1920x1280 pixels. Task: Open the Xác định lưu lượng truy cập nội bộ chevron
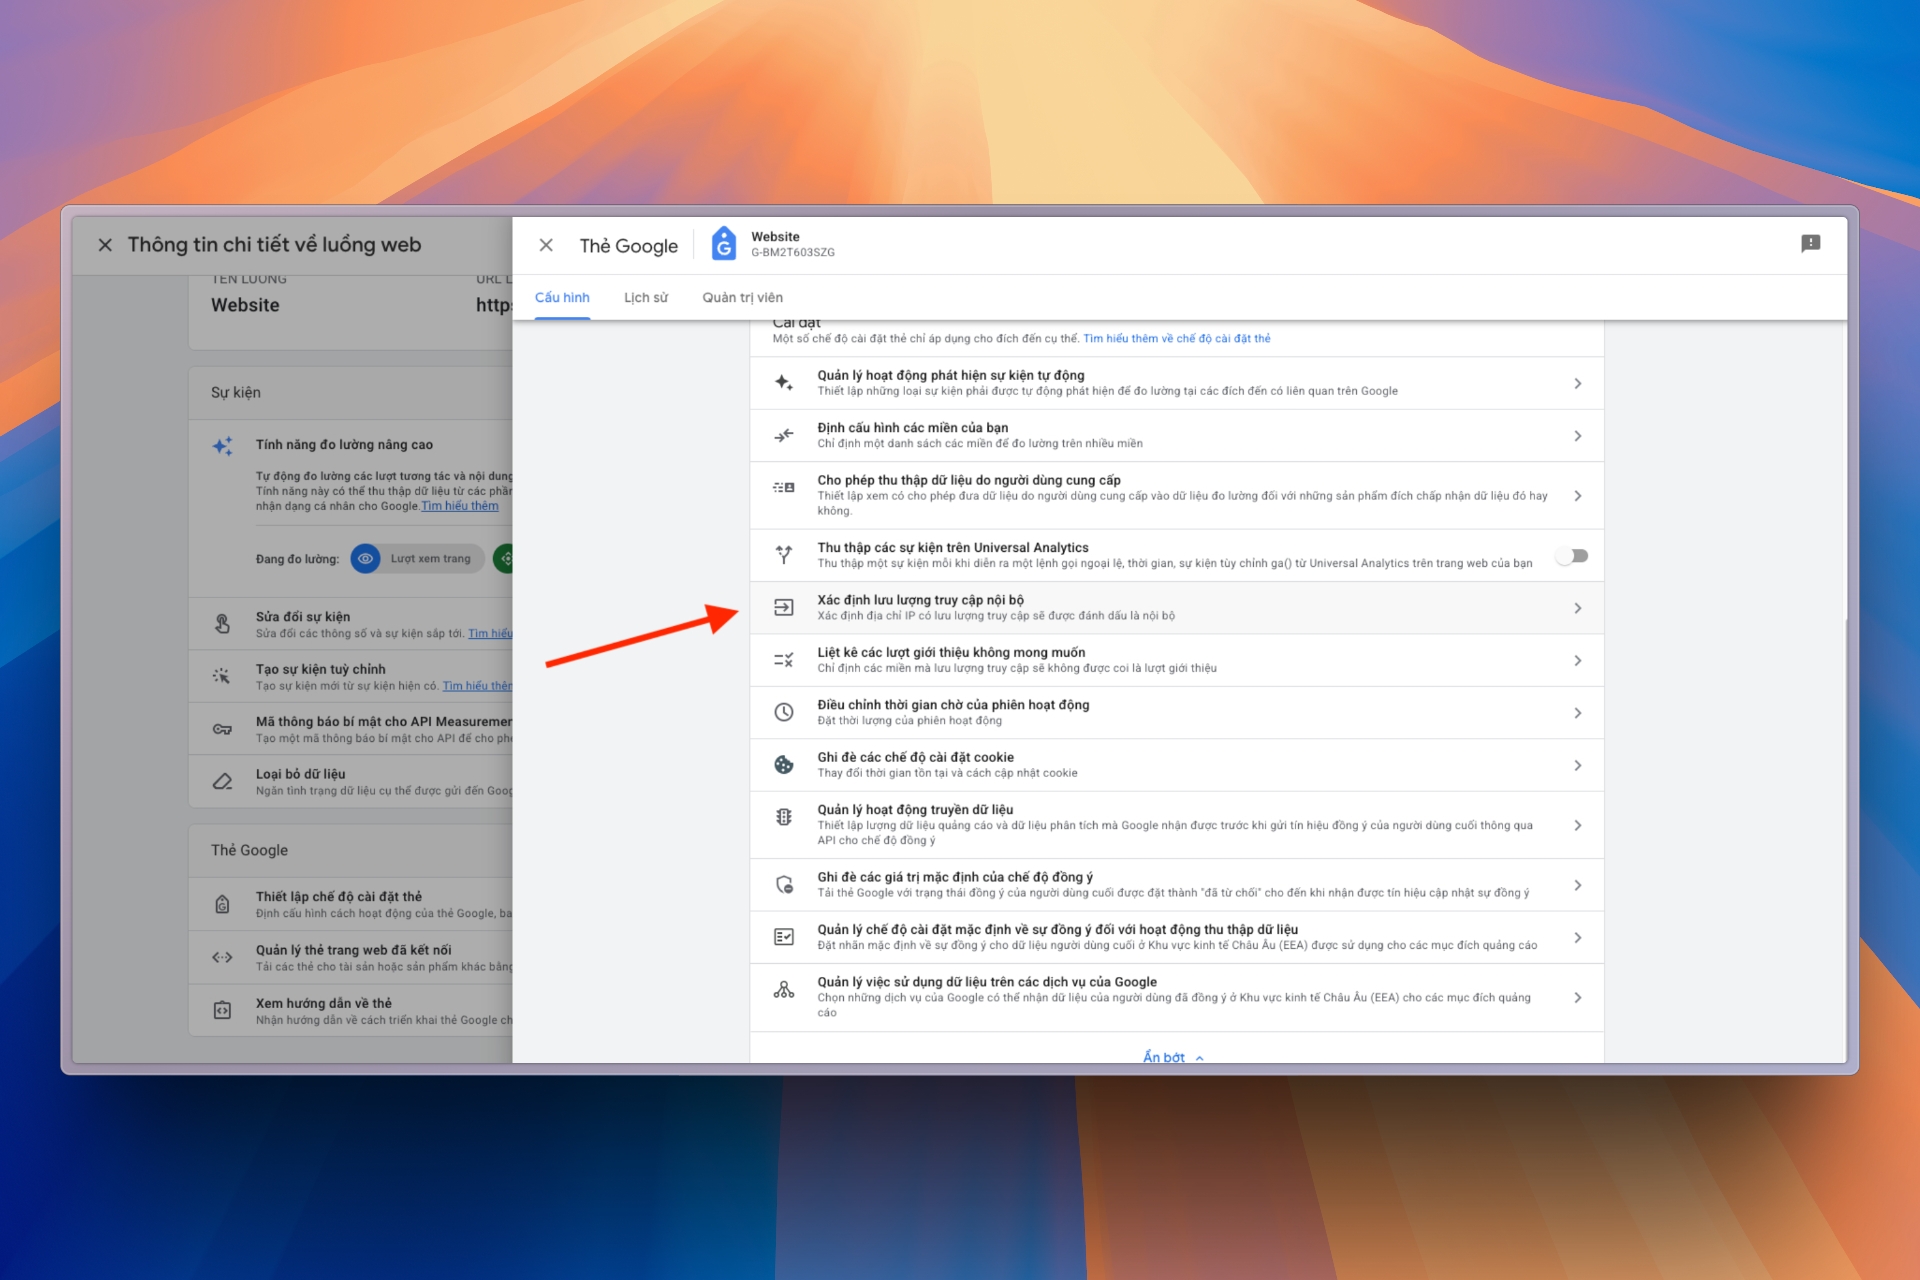pyautogui.click(x=1577, y=608)
